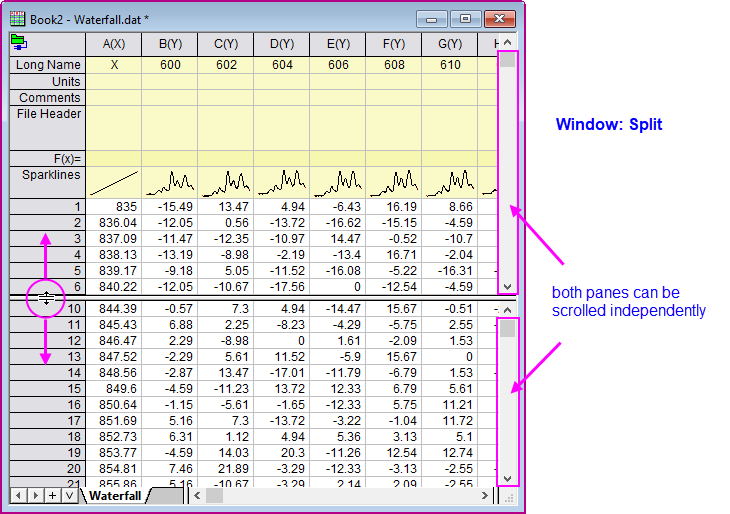Select row 14 header
The height and width of the screenshot is (514, 730).
pyautogui.click(x=46, y=371)
